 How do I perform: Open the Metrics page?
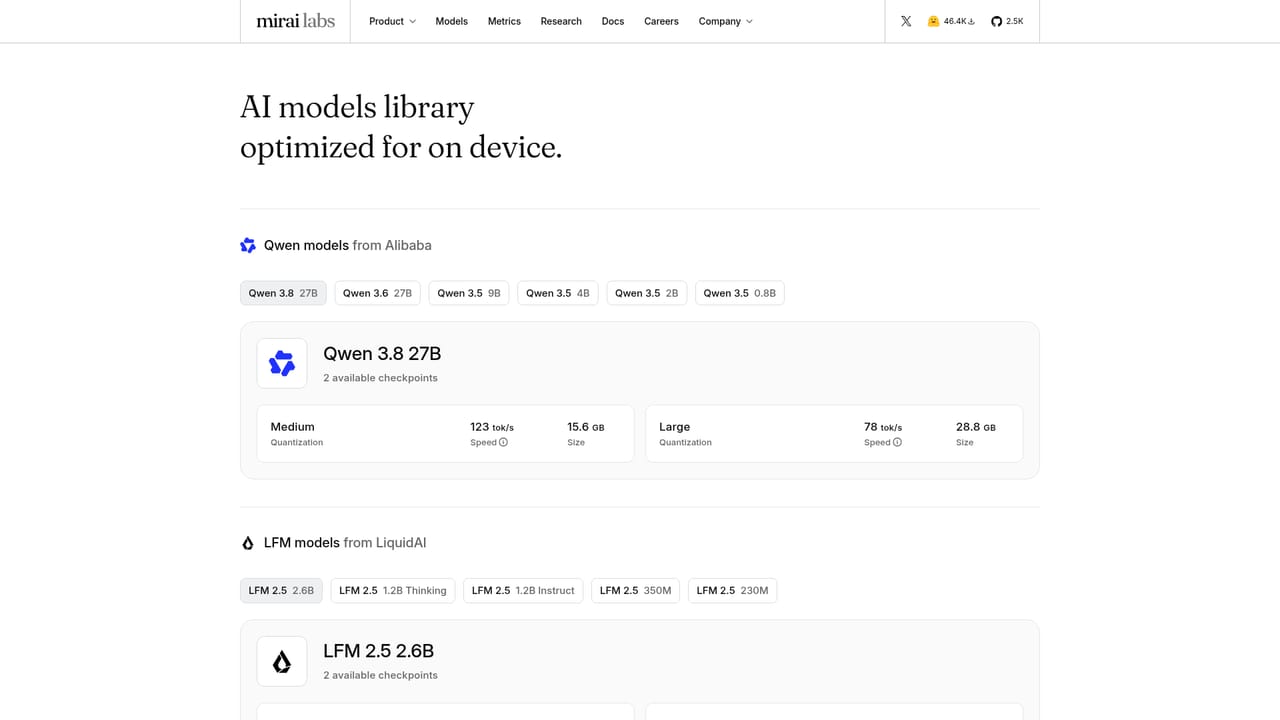point(504,21)
